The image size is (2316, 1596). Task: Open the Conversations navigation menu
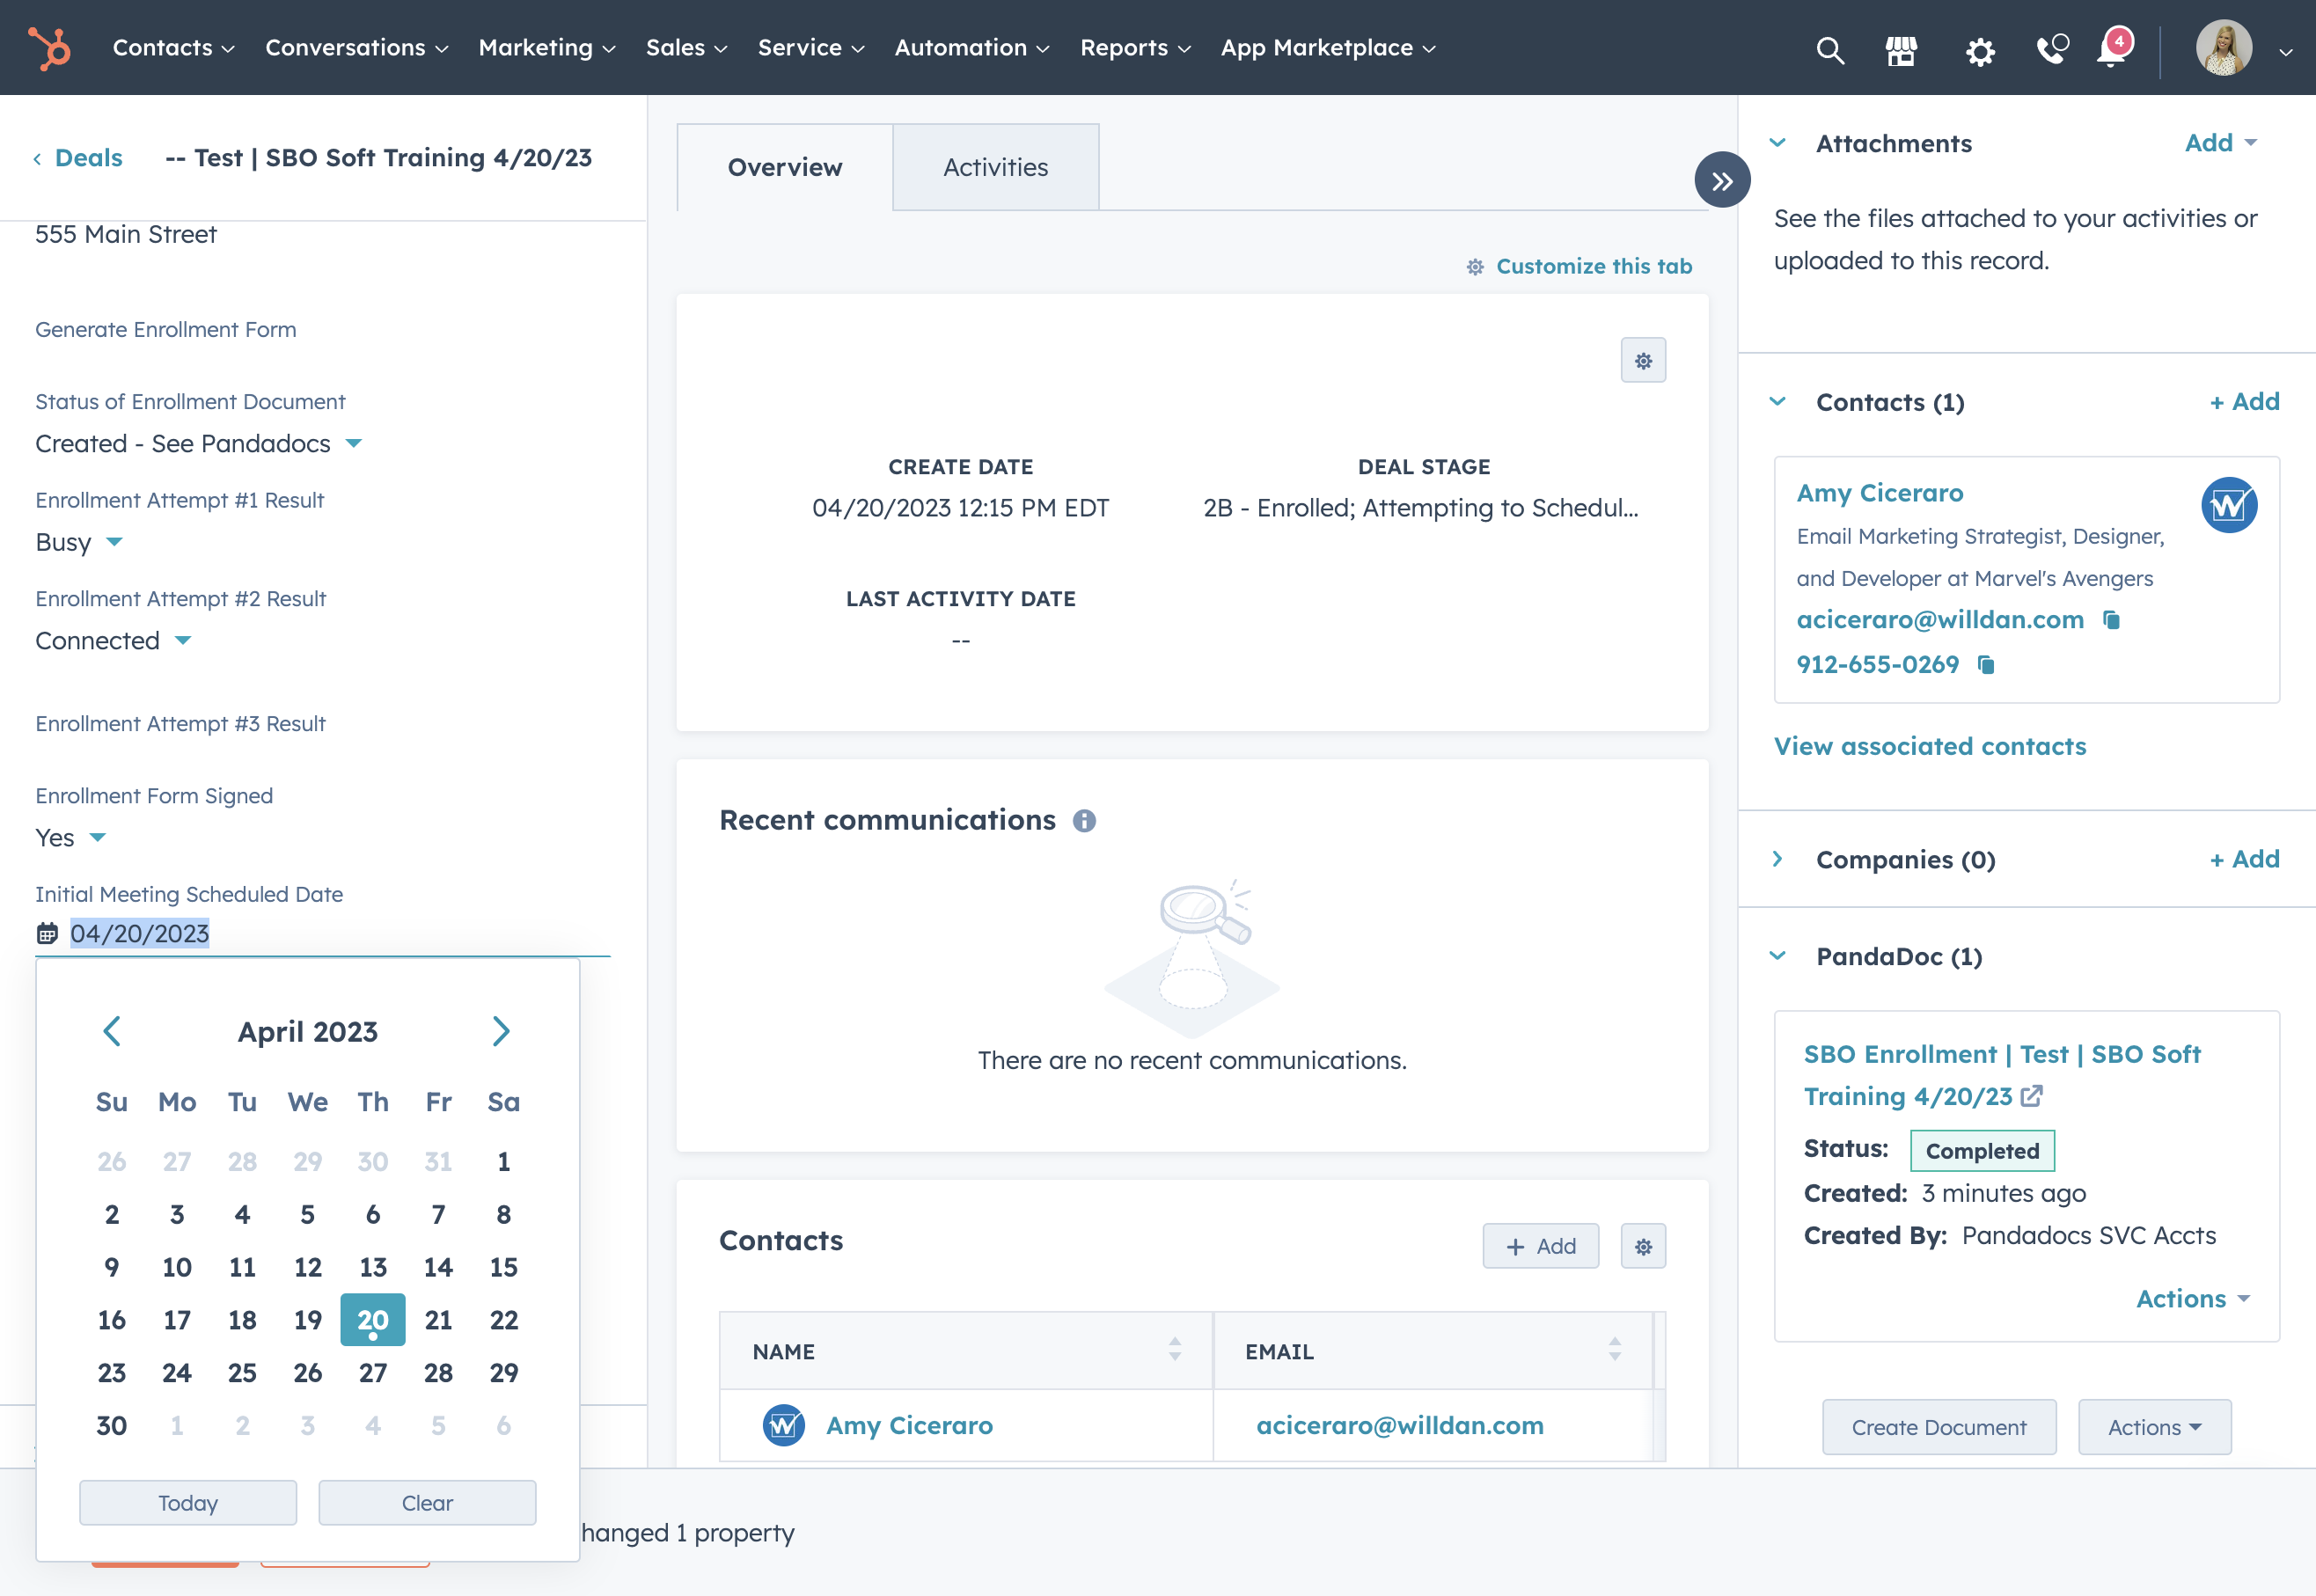[357, 48]
